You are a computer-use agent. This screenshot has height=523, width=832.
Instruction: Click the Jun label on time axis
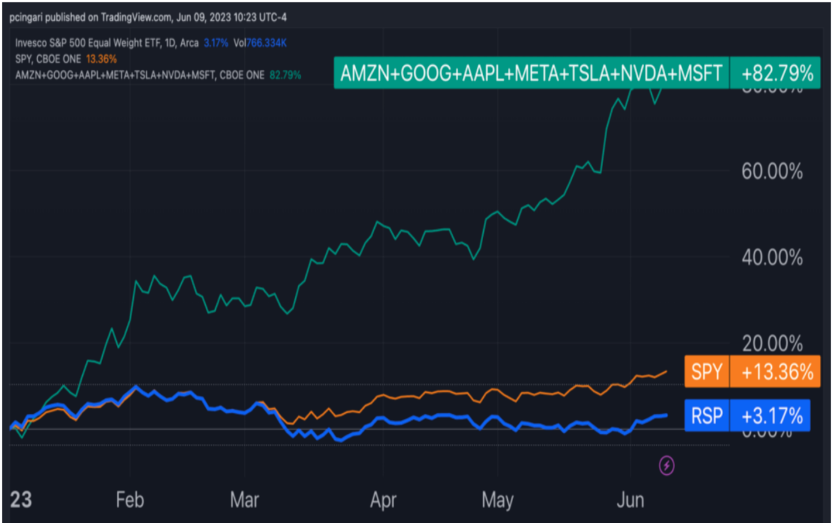coord(630,500)
